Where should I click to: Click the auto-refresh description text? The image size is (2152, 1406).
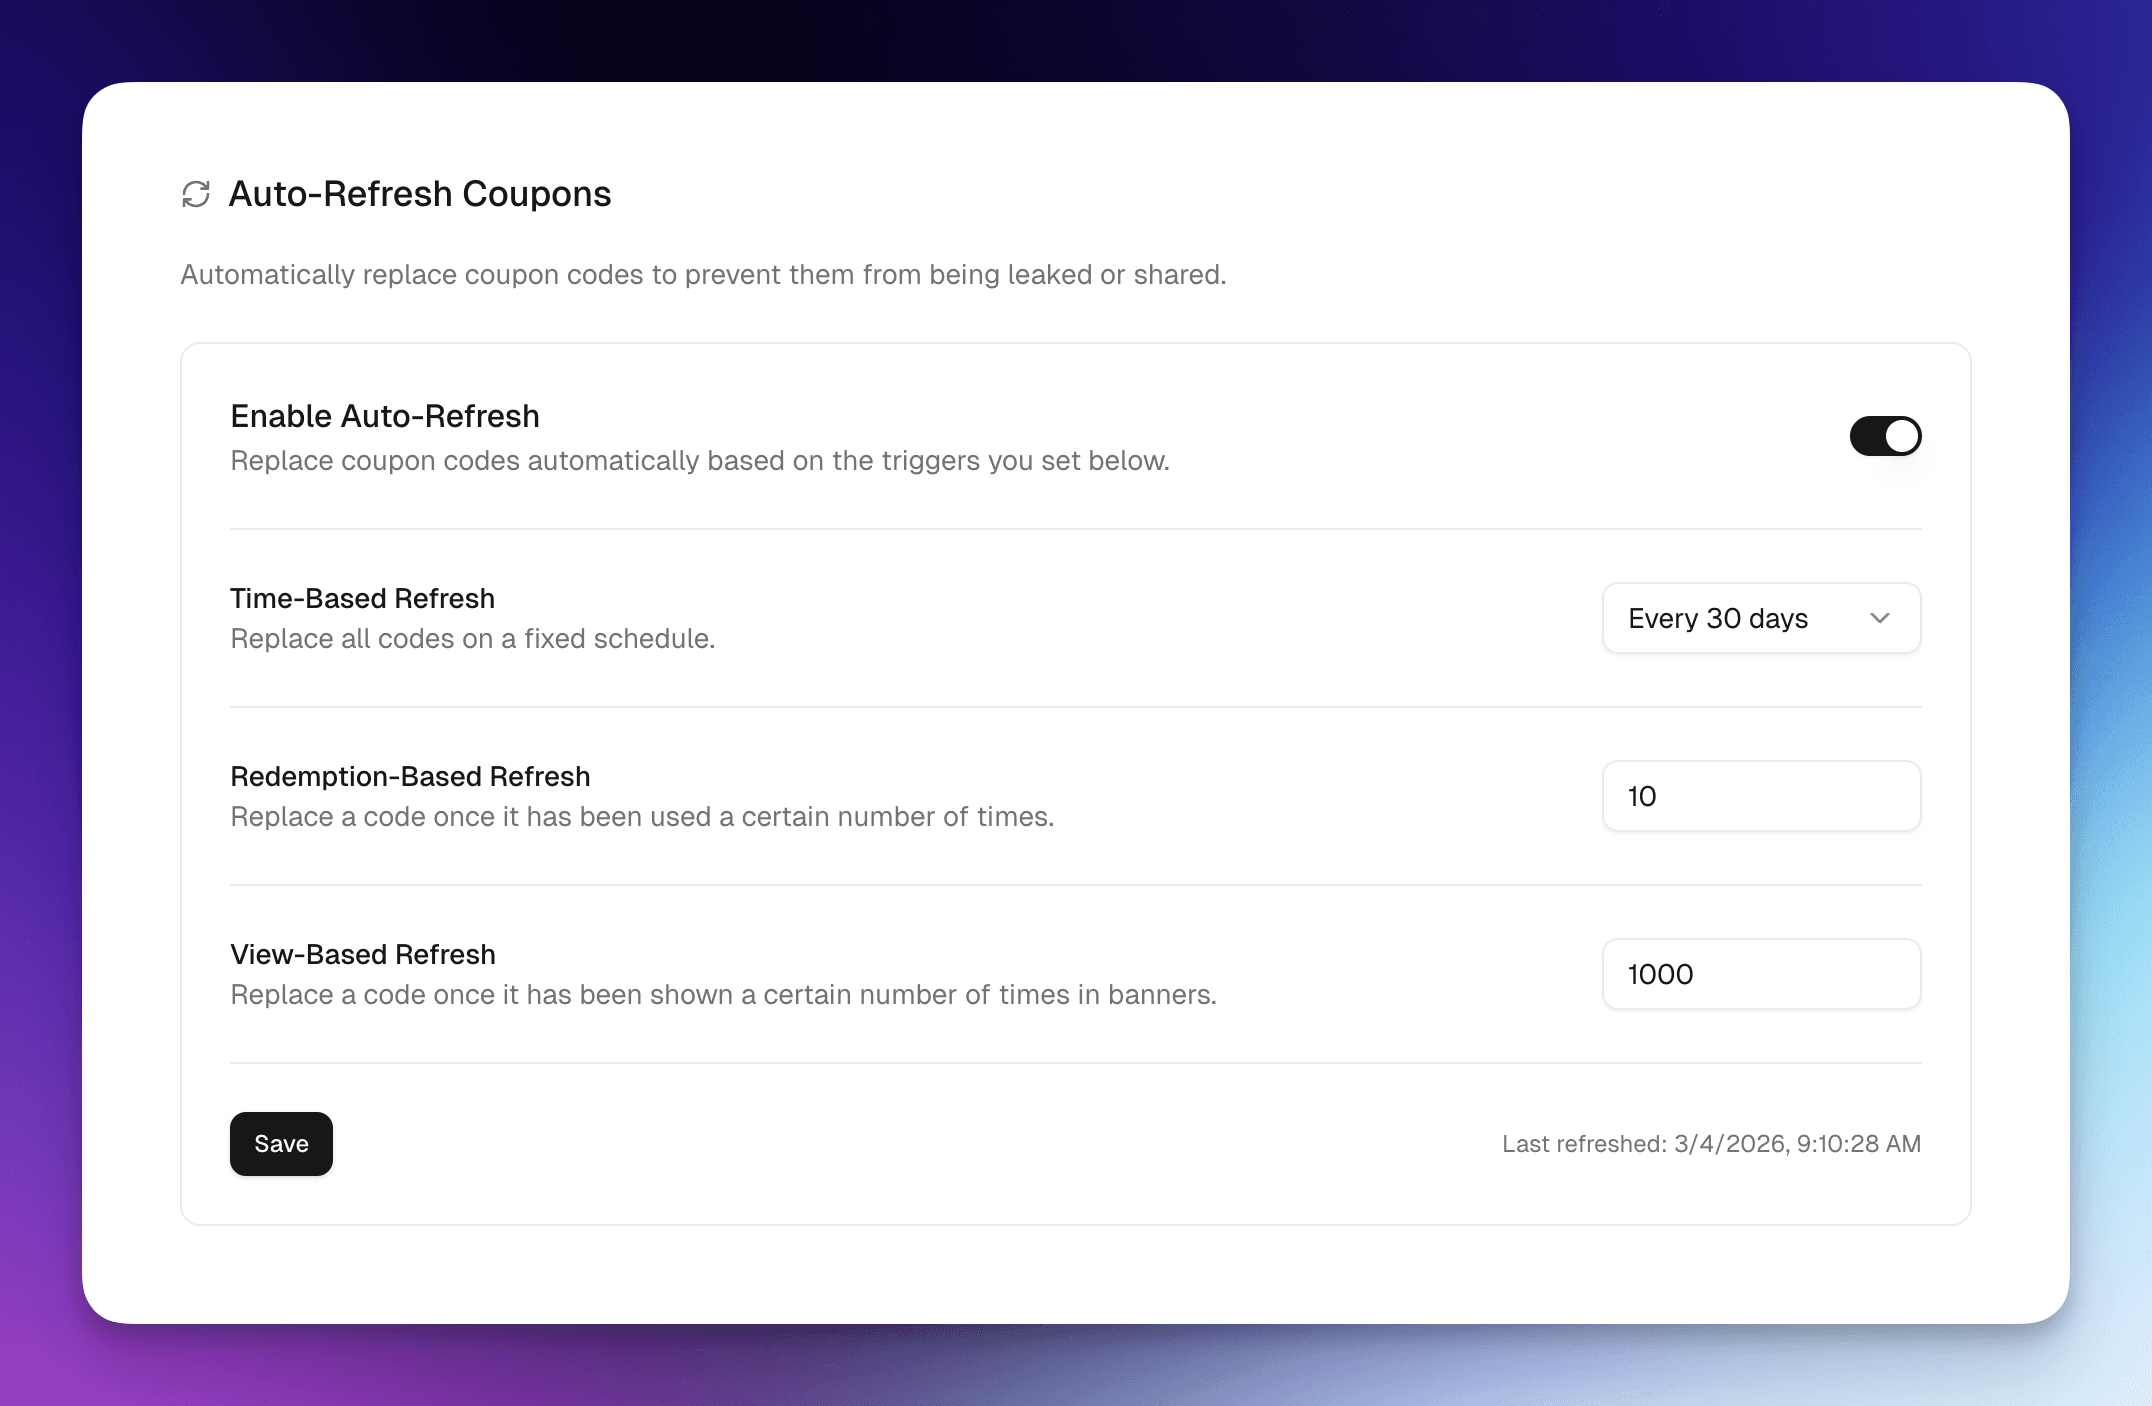pos(703,274)
